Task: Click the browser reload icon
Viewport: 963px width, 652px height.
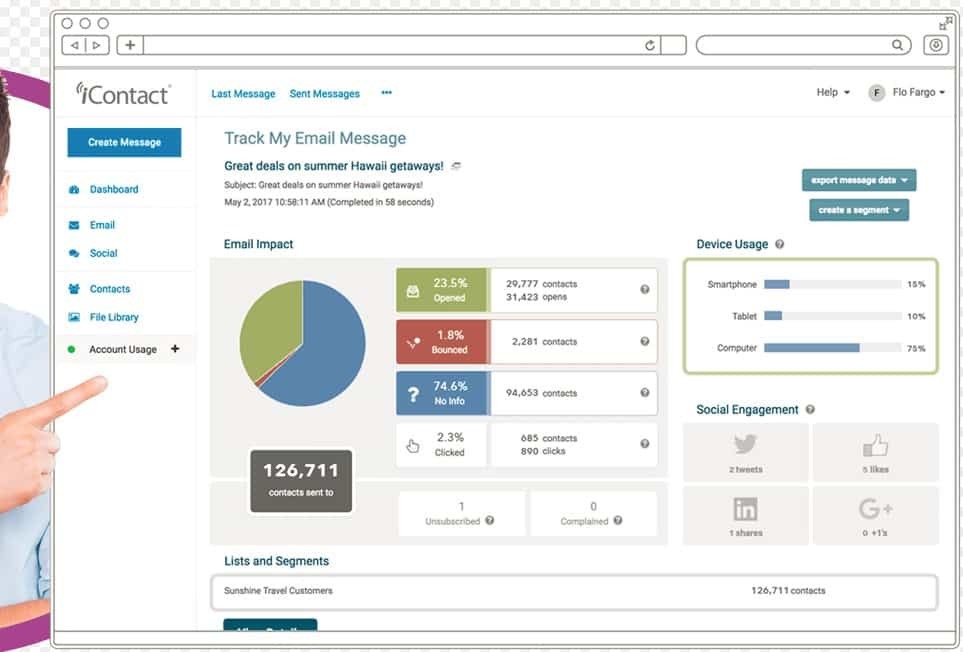Action: 650,45
